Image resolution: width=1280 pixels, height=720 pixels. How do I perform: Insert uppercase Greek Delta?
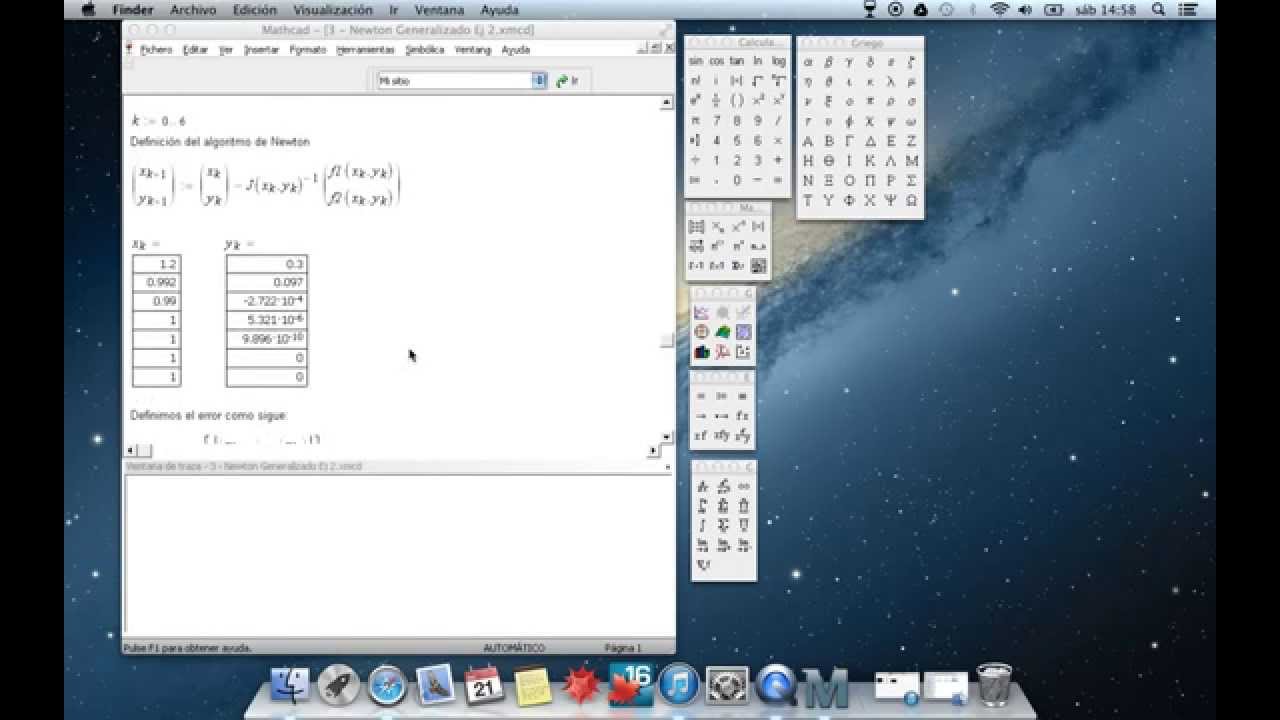[870, 141]
